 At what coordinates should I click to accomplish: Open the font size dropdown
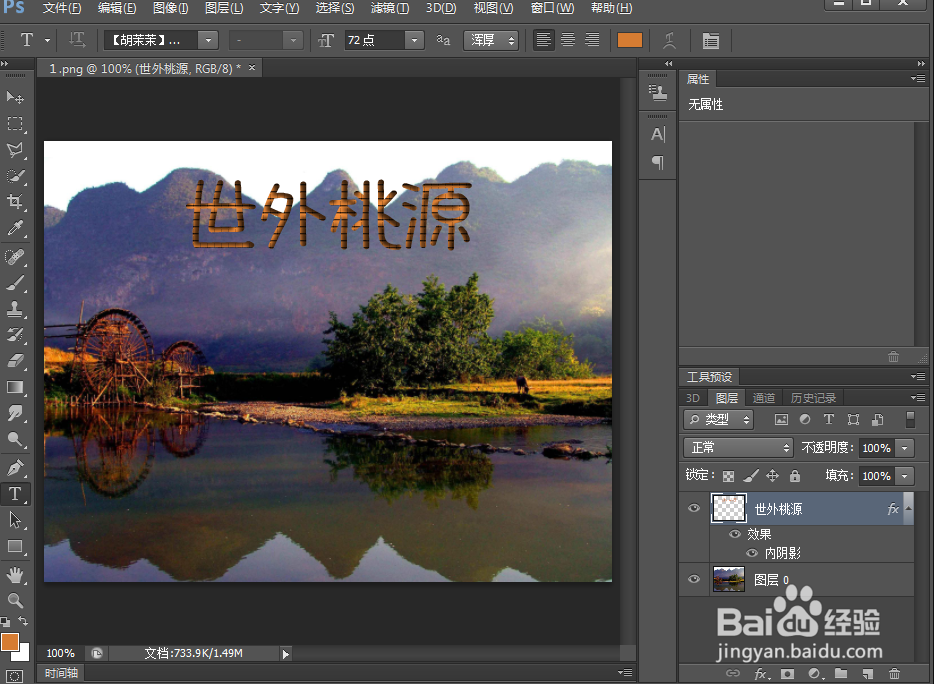pyautogui.click(x=414, y=40)
